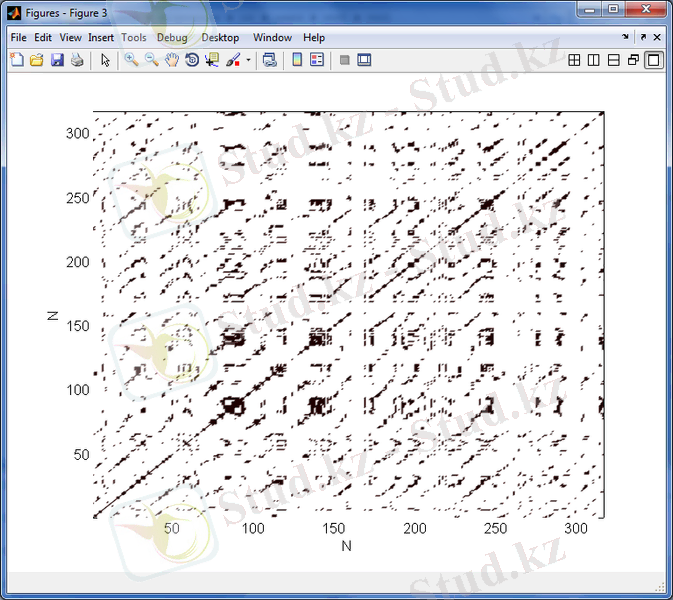Activate the Zoom Out tool

[152, 60]
